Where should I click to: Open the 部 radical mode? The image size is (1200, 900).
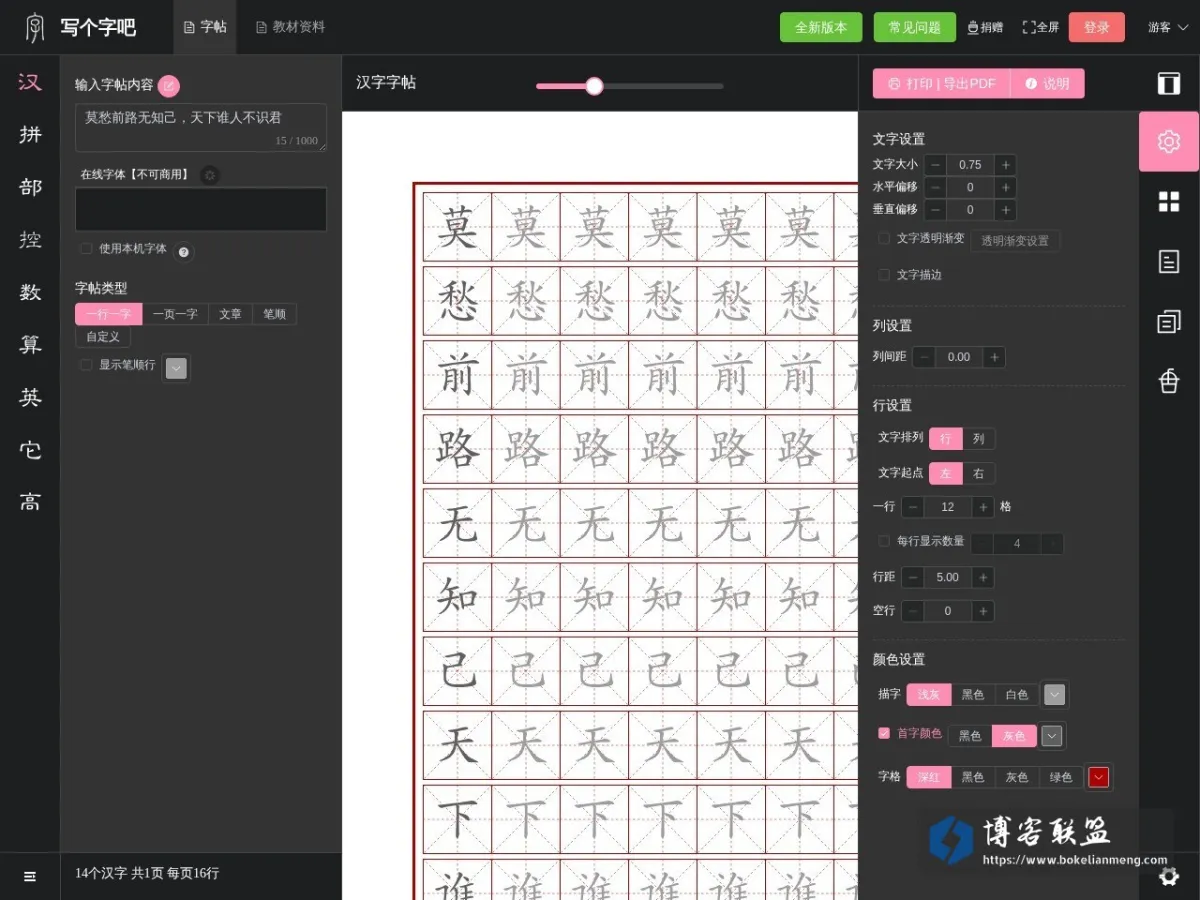click(x=30, y=187)
